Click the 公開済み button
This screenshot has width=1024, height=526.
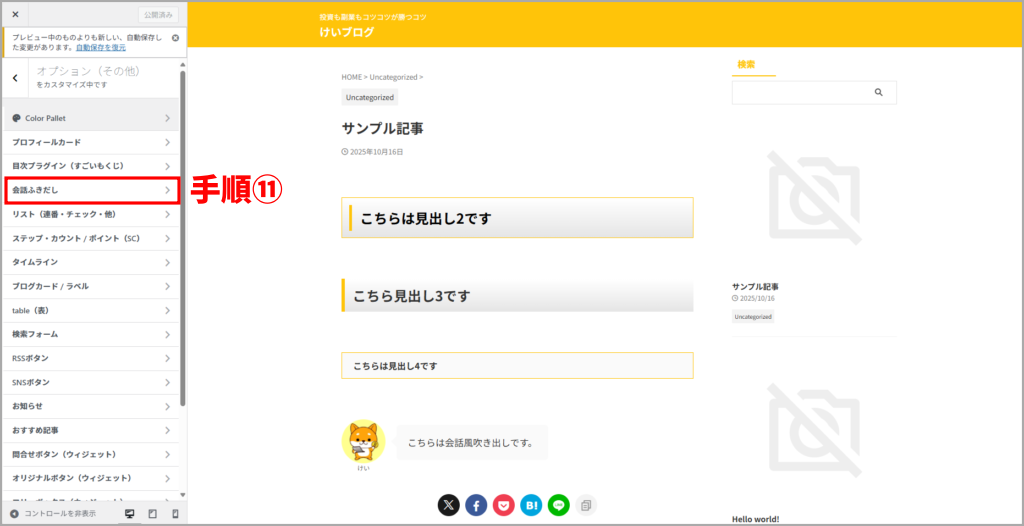[x=158, y=15]
